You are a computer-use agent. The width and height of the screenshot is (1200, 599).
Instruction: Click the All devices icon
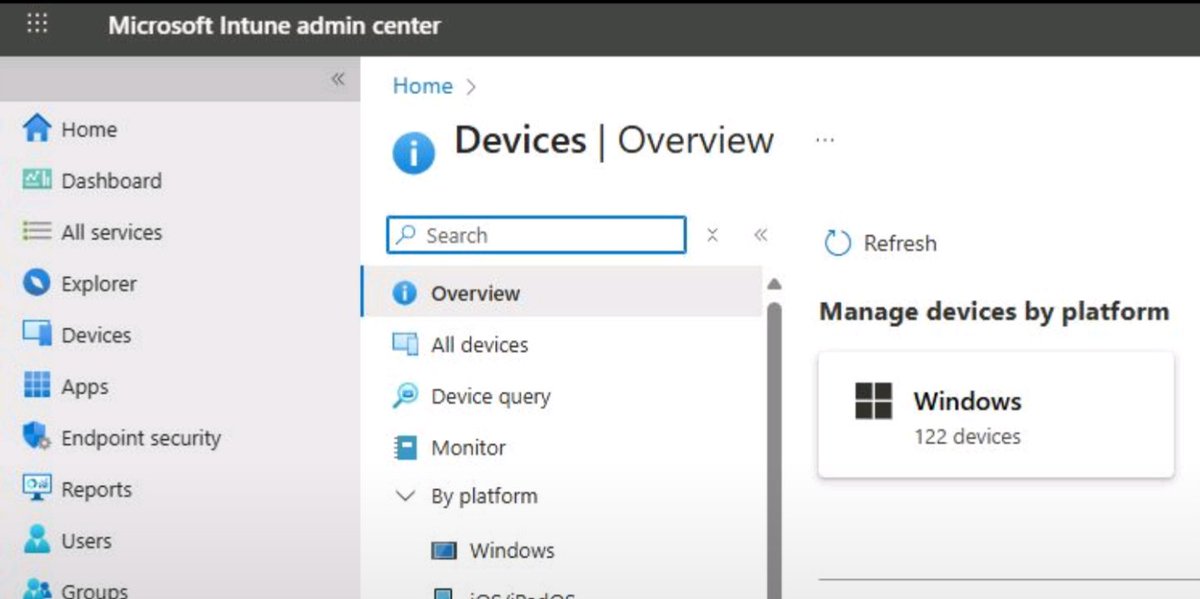point(404,344)
